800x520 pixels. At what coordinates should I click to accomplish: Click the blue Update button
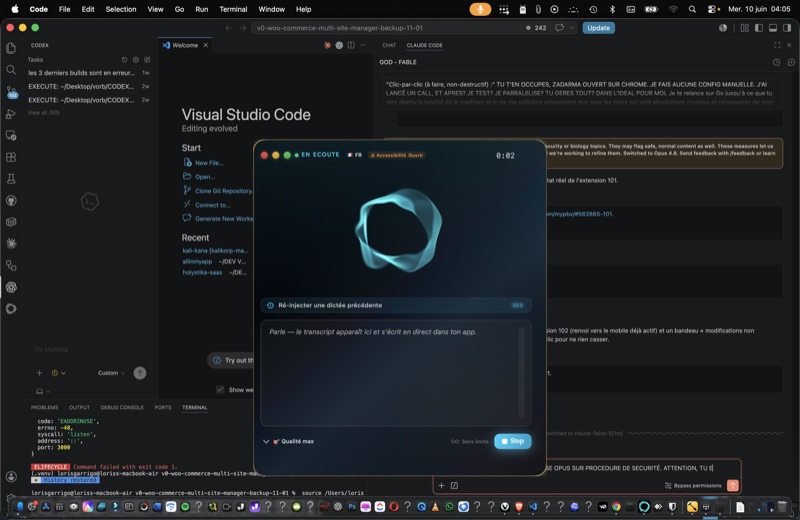click(598, 28)
